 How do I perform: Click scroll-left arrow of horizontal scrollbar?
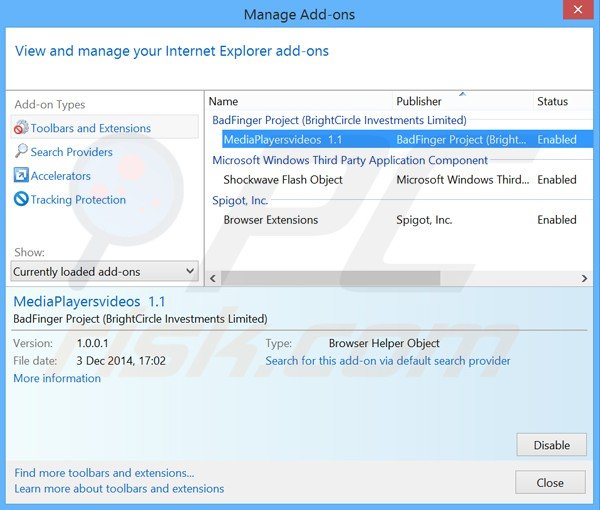pyautogui.click(x=213, y=279)
